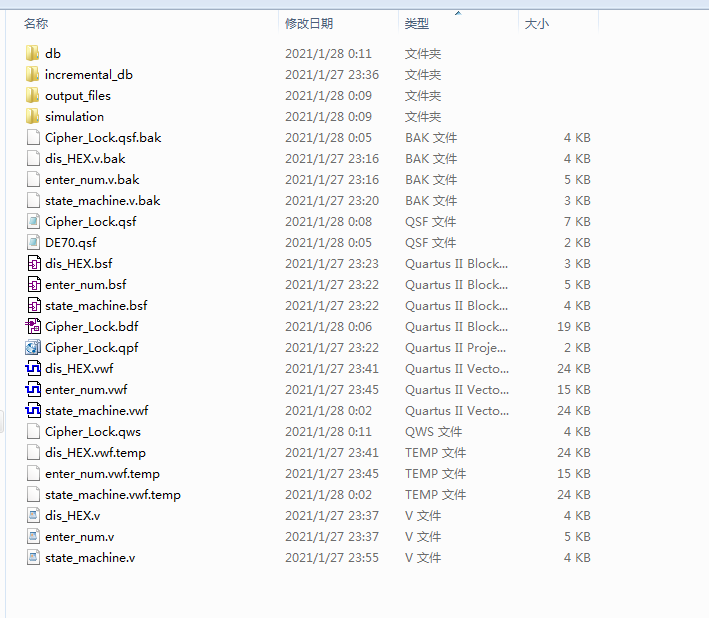Image resolution: width=709 pixels, height=618 pixels.
Task: Select the file name state_machine.bsf
Action: (96, 306)
